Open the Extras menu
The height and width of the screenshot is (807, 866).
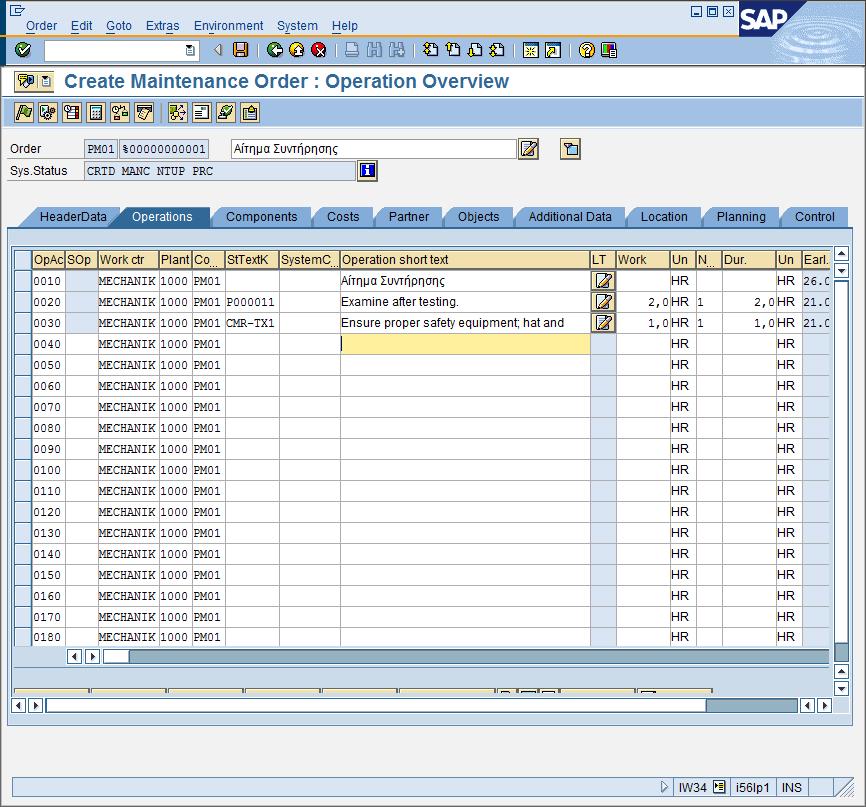click(162, 26)
